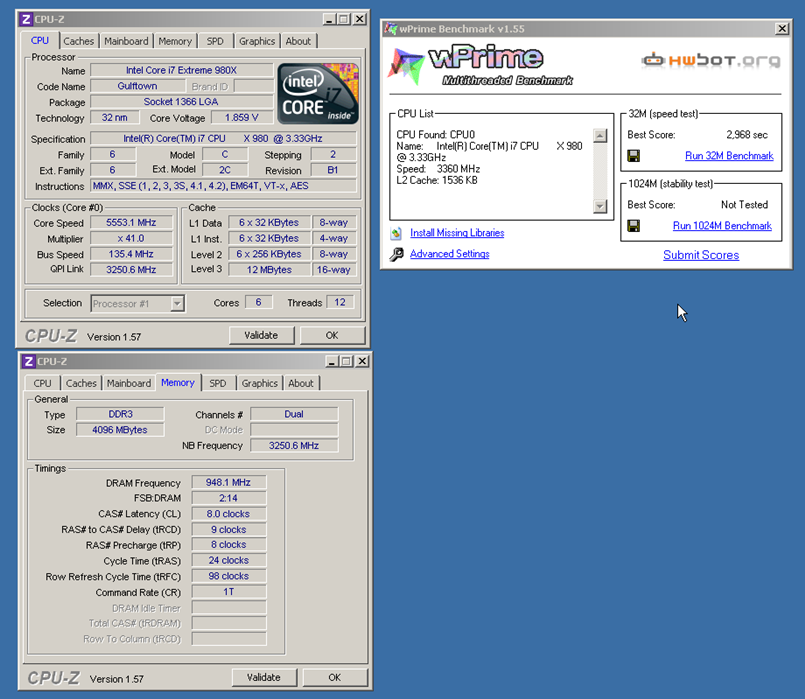Open Graphics tab in top CPU-Z window
805x699 pixels.
[x=257, y=41]
